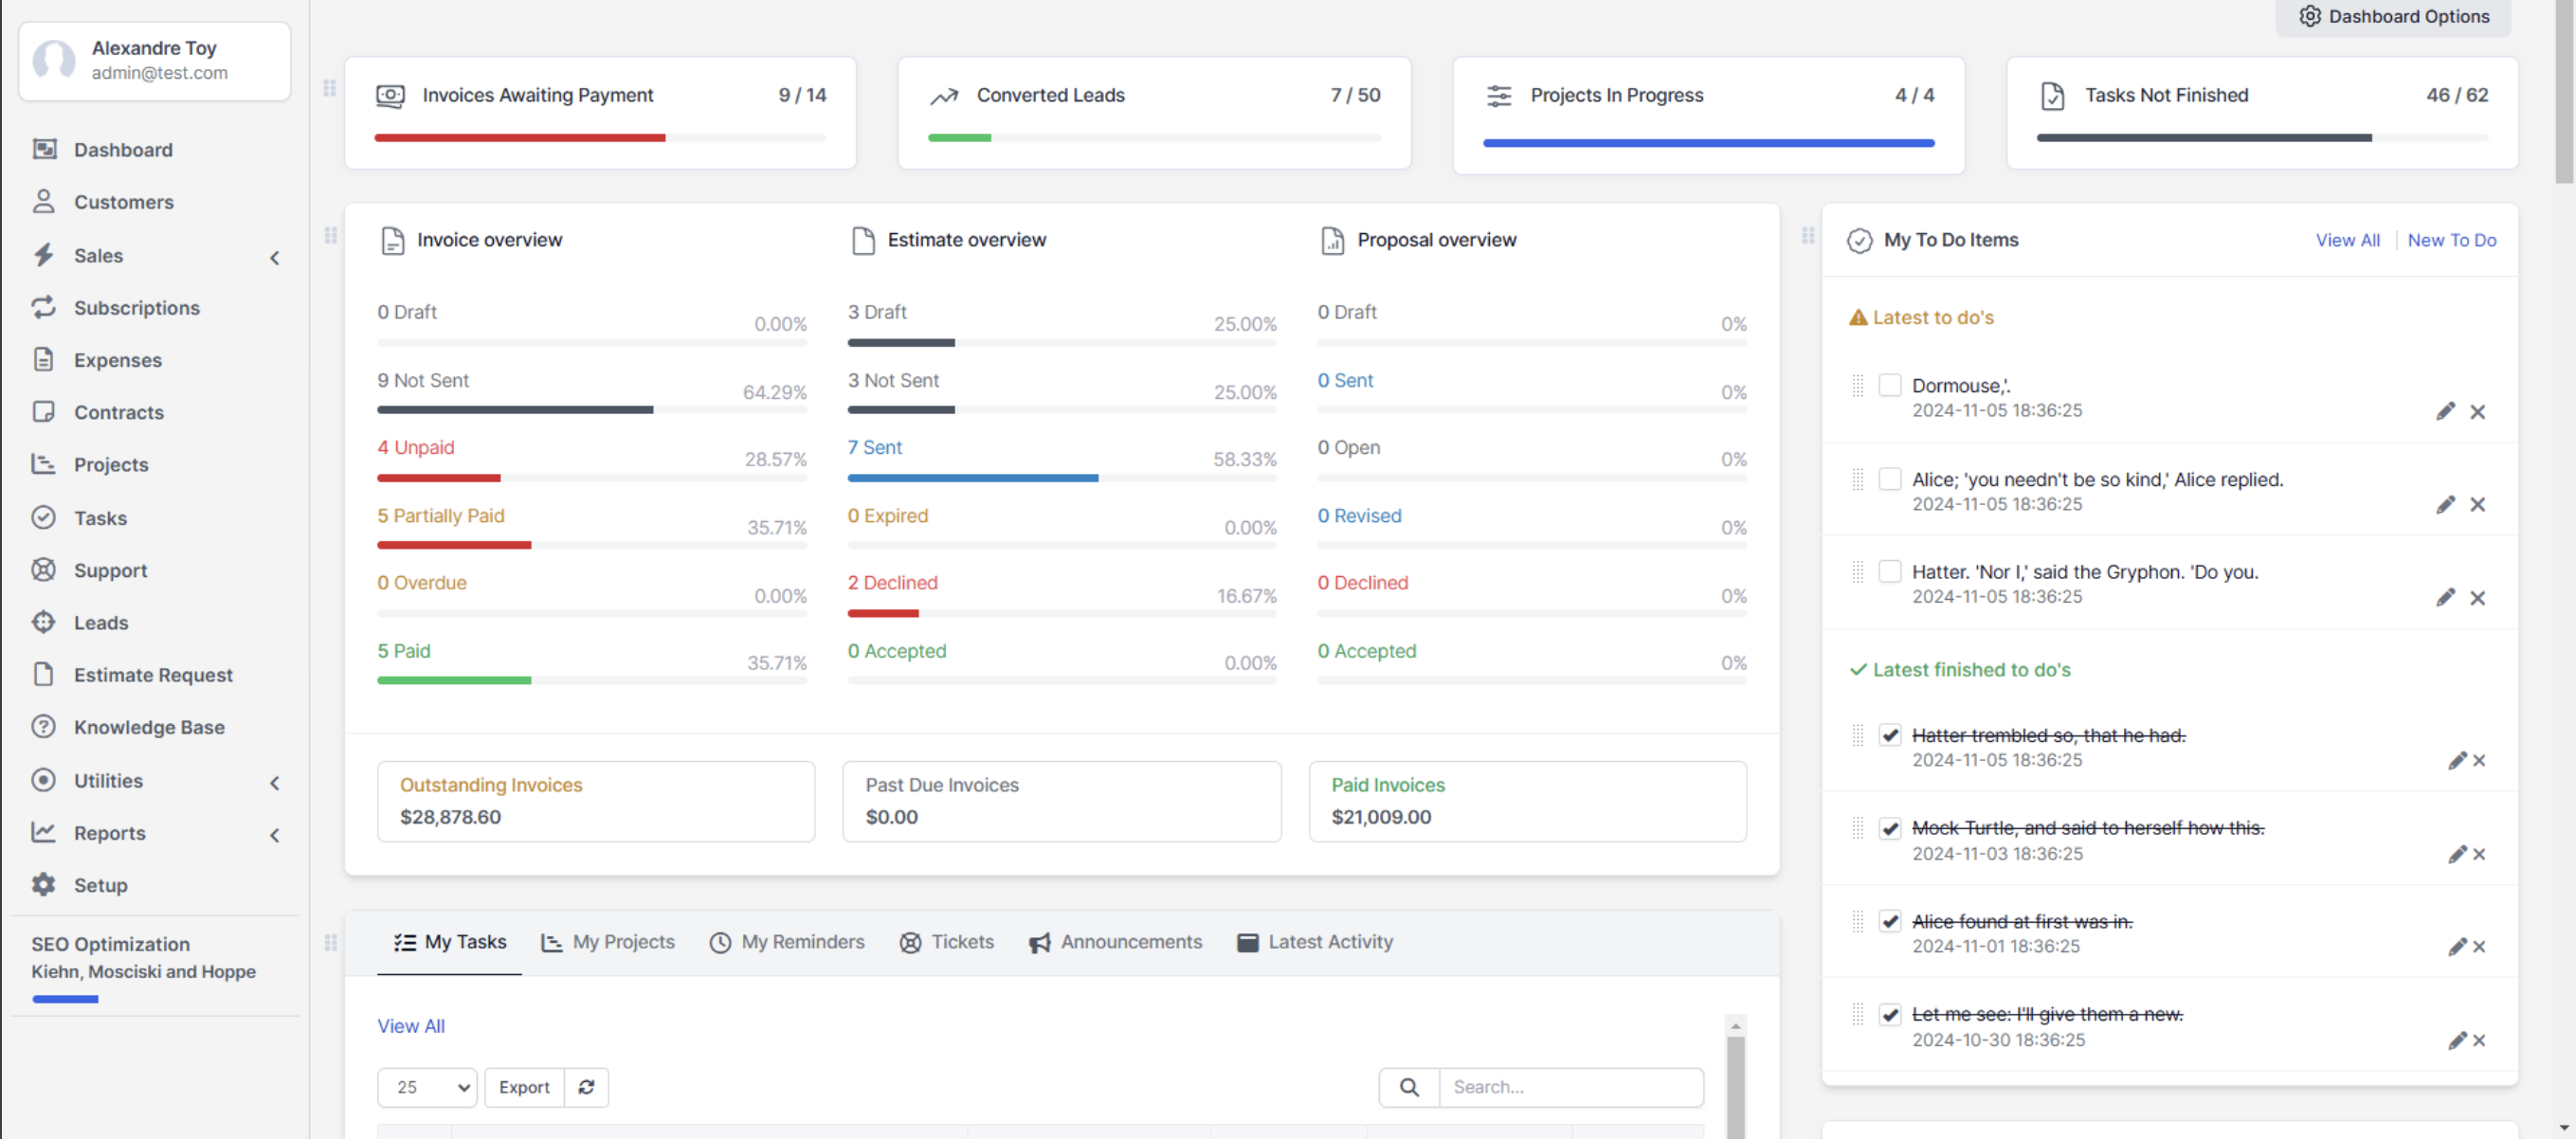This screenshot has height=1139, width=2576.
Task: Click the user avatar of Alexandre Toy
Action: coord(54,60)
